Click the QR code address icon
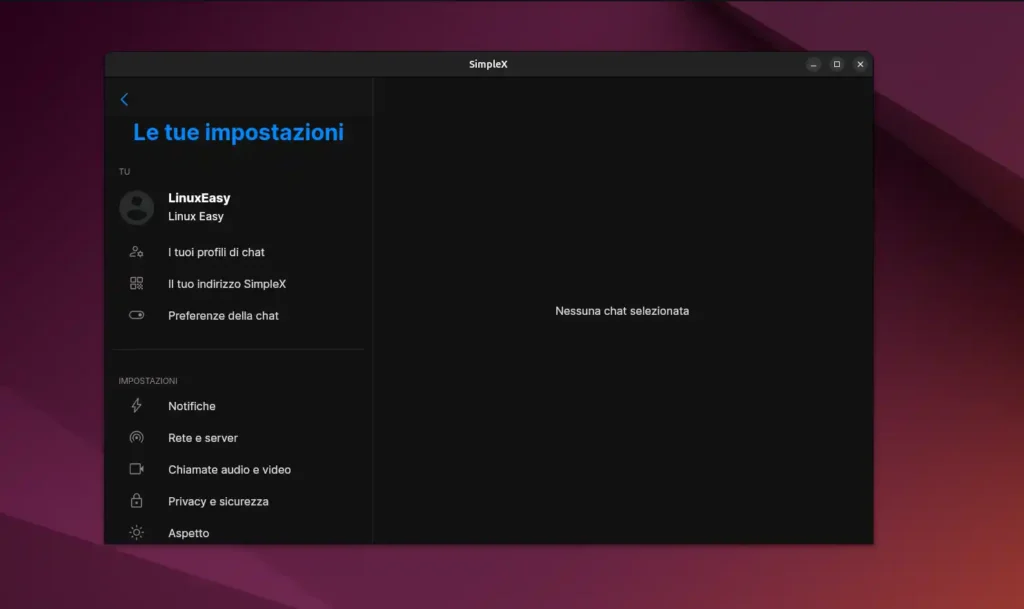The height and width of the screenshot is (609, 1024). coord(136,283)
